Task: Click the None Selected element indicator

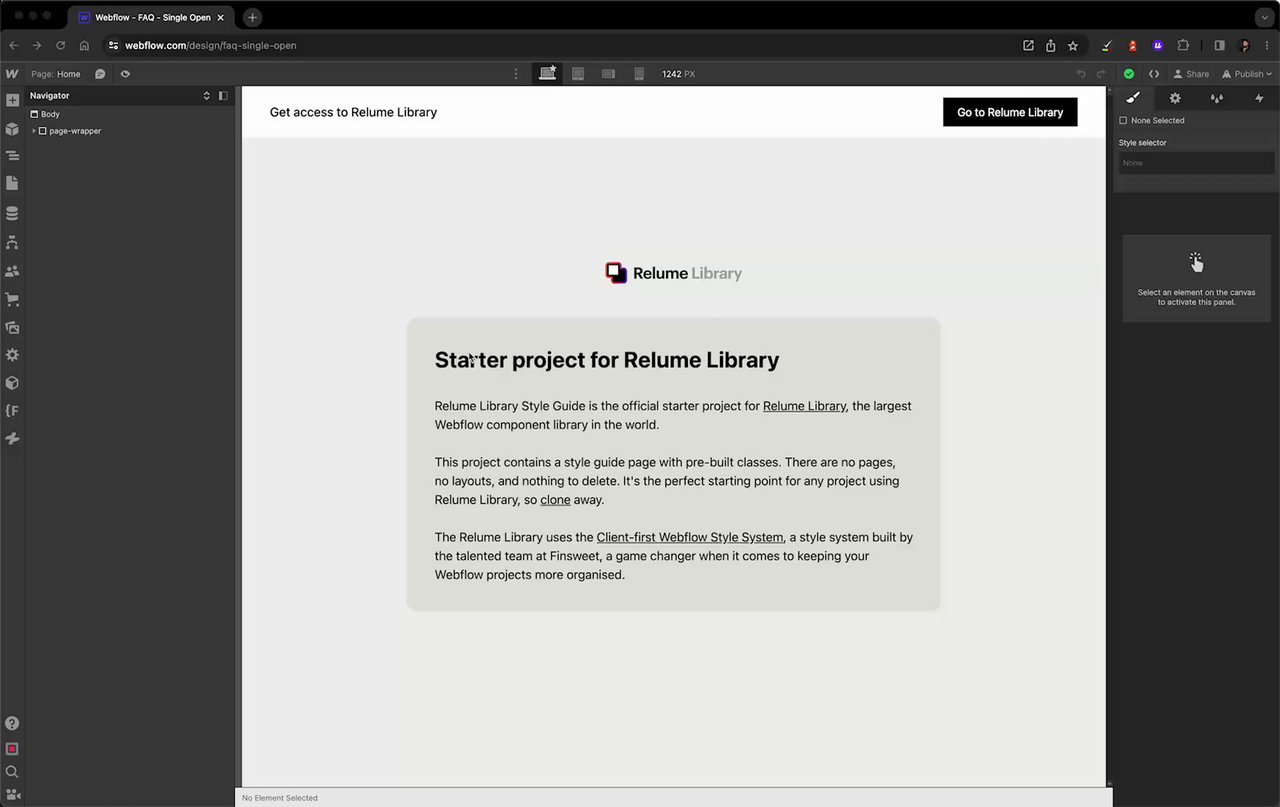Action: pos(1151,120)
